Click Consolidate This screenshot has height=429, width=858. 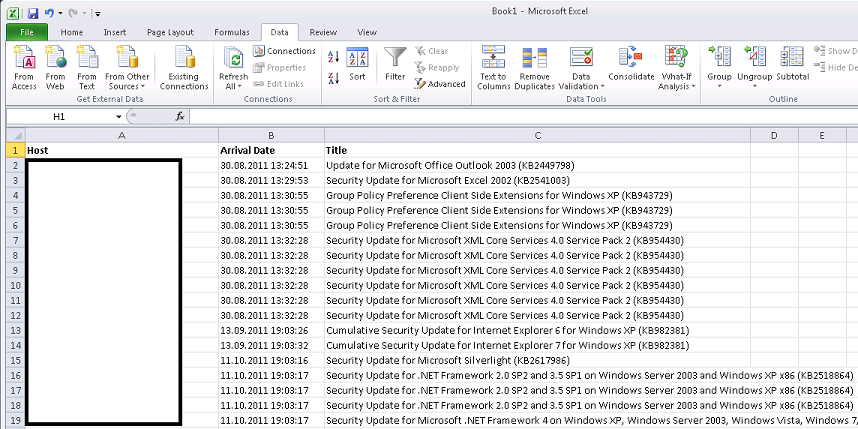click(x=631, y=65)
